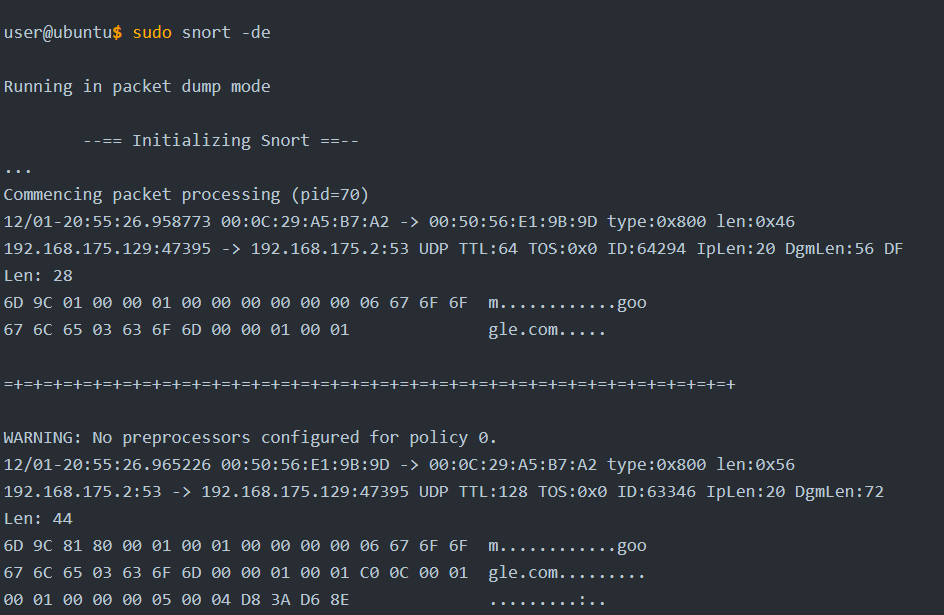Screen dimensions: 944x615
Task: Click 'DgmLen:72' in response packet
Action: [839, 492]
